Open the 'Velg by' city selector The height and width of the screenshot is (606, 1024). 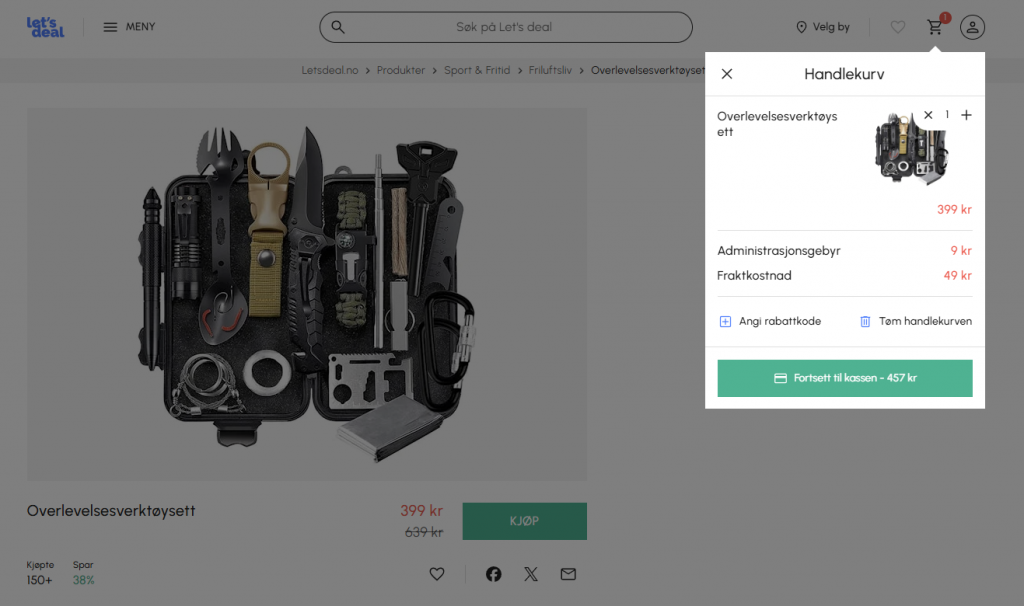(823, 27)
